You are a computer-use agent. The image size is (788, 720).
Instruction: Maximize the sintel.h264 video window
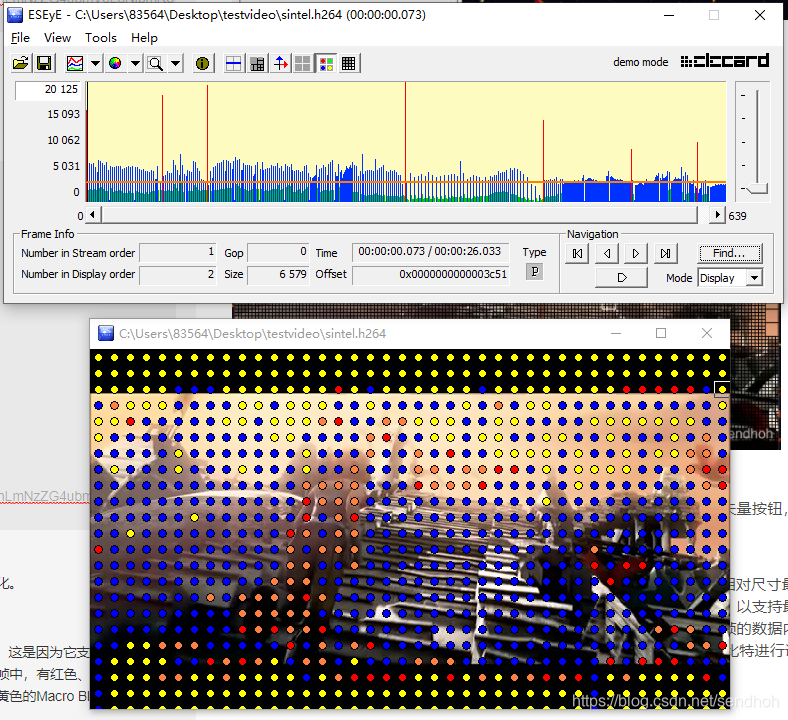661,333
